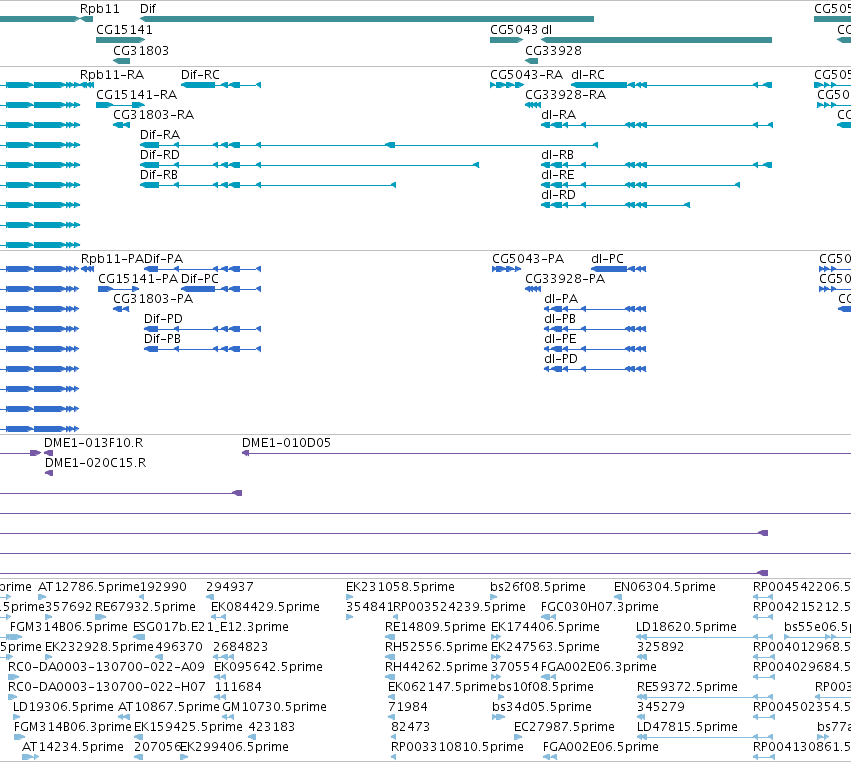Screen dimensions: 851x762
Task: Open the DME1-020C15.R clone label
Action: coord(96,463)
